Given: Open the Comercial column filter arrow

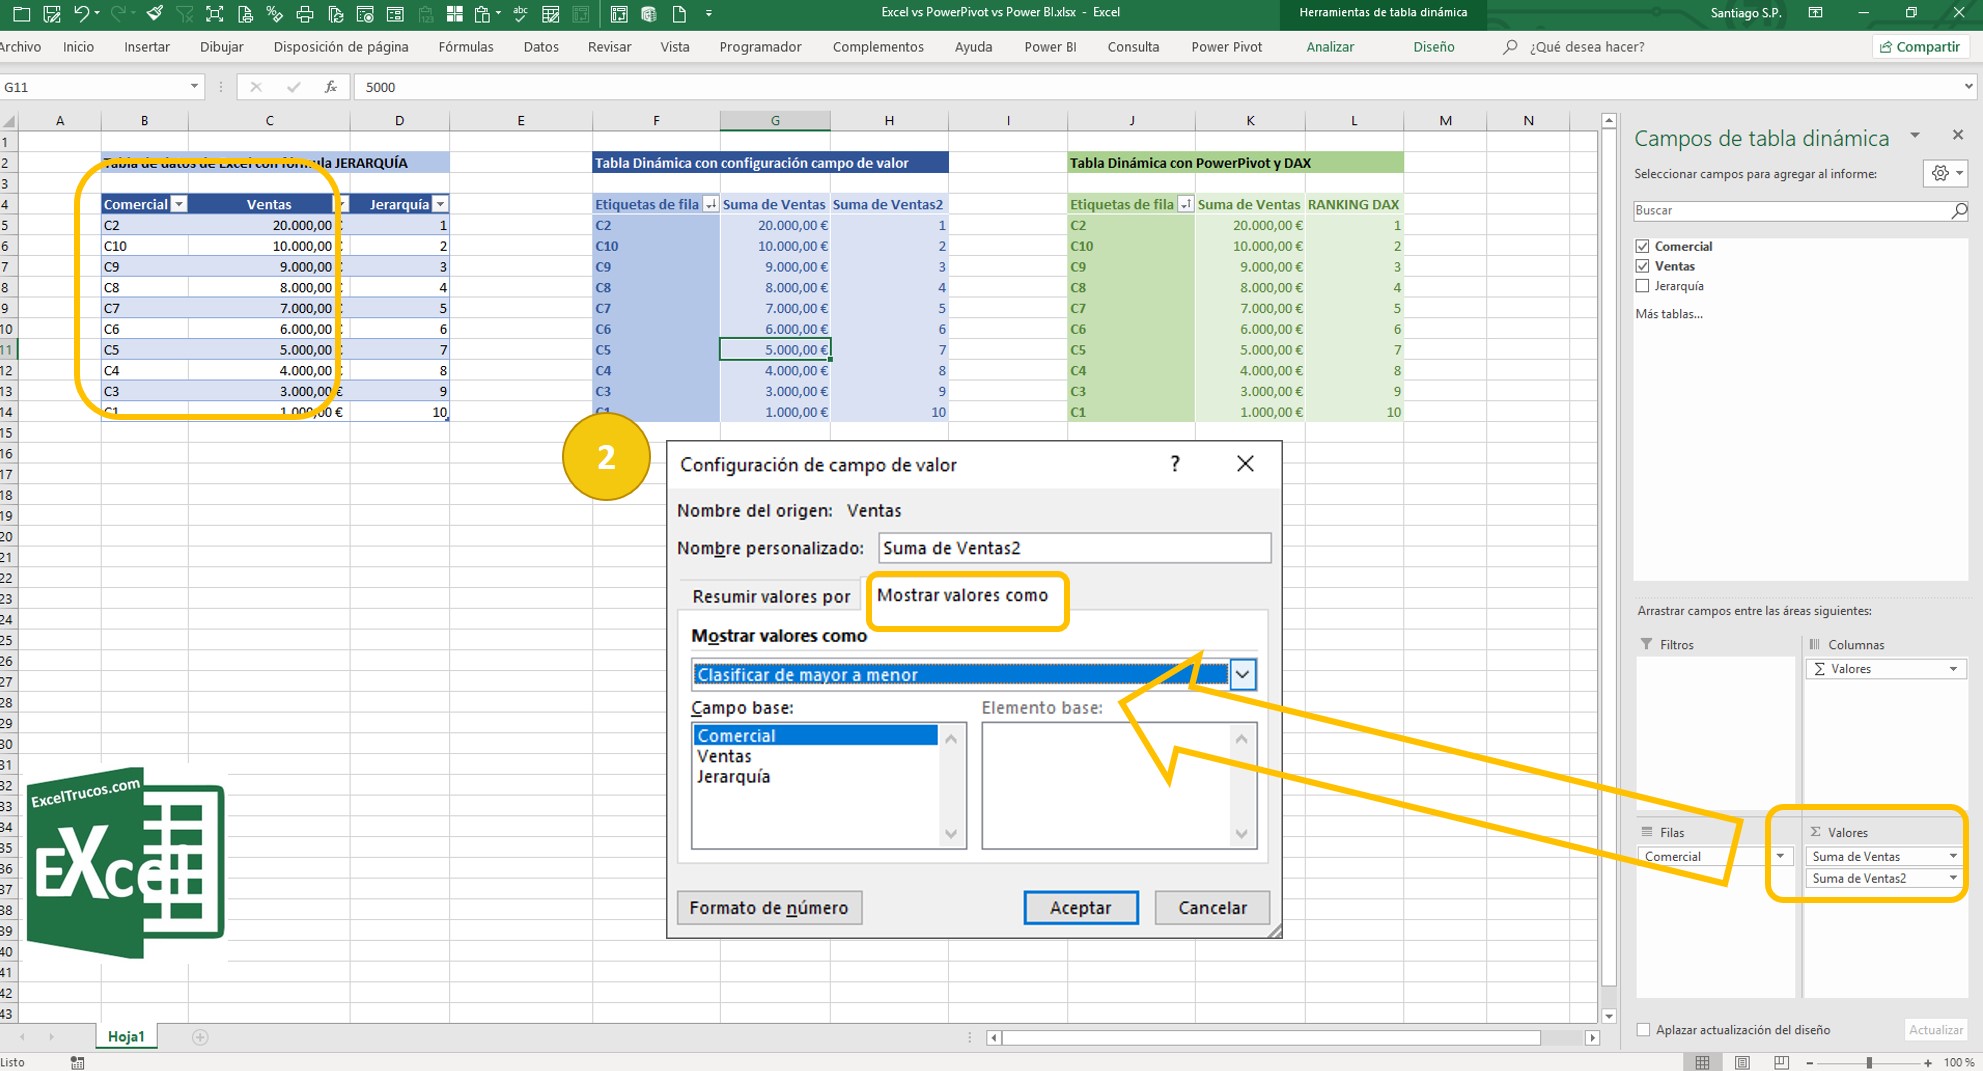Looking at the screenshot, I should (x=179, y=204).
